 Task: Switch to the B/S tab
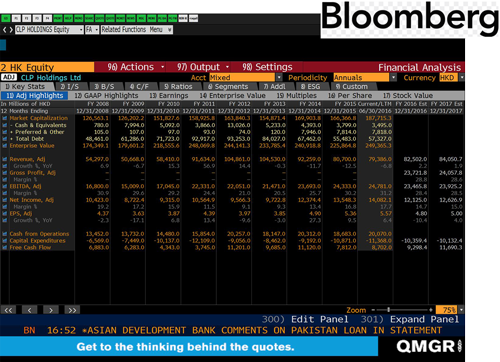[104, 87]
